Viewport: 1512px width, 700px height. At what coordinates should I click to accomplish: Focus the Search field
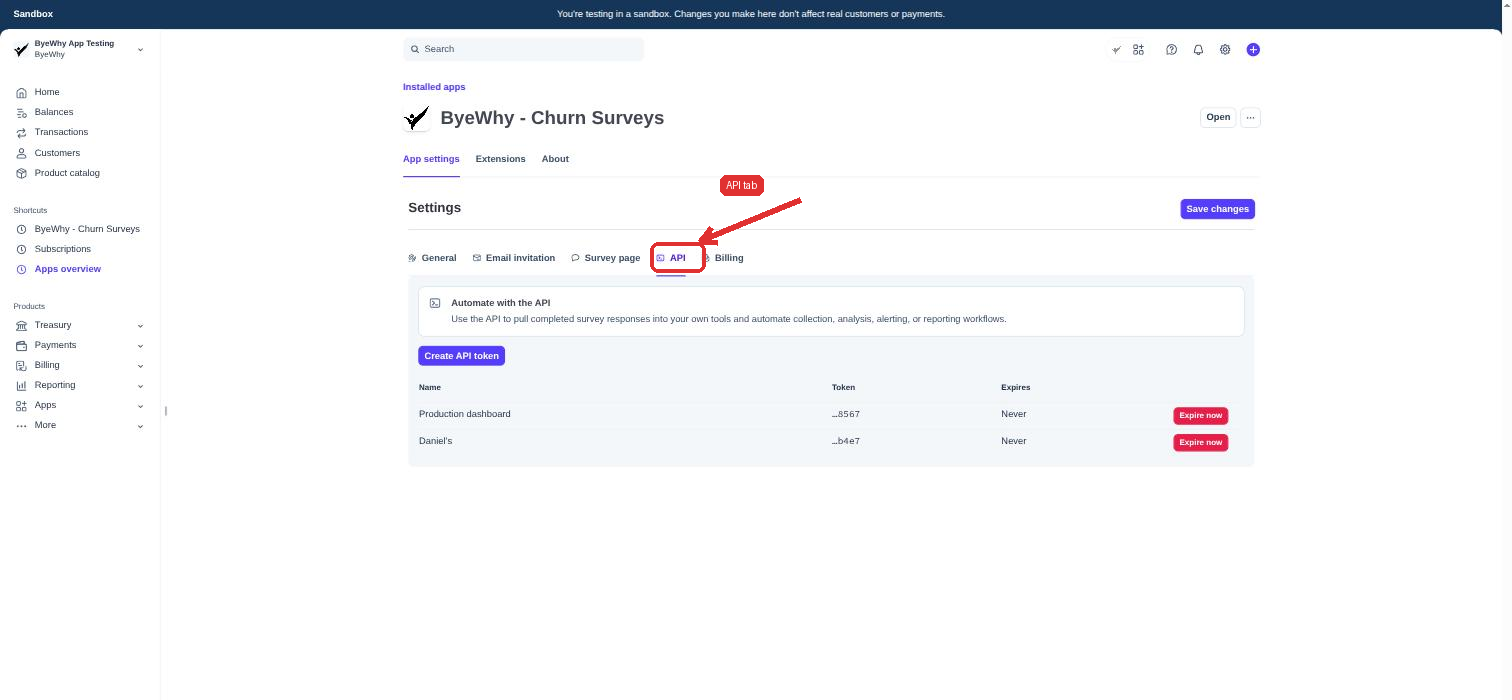coord(523,49)
